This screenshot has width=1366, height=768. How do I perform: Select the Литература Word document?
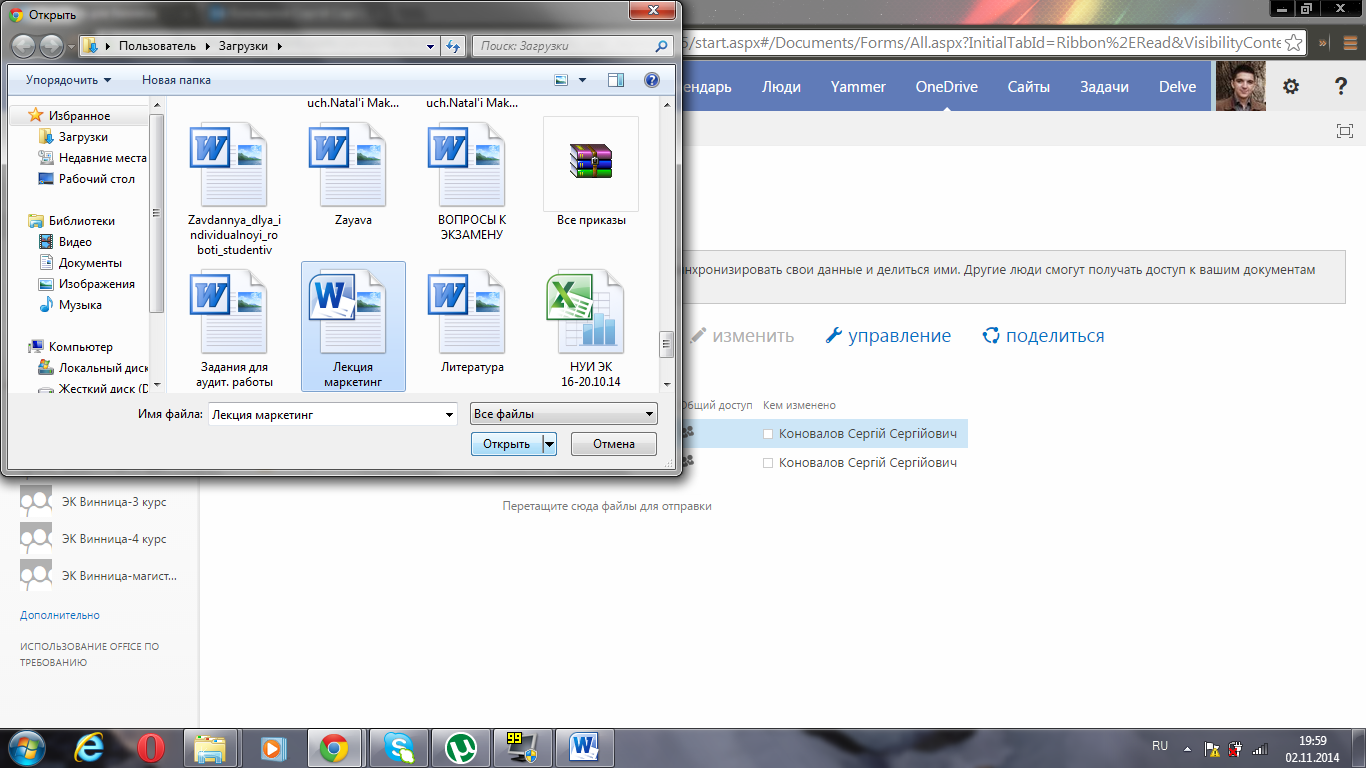coord(471,320)
